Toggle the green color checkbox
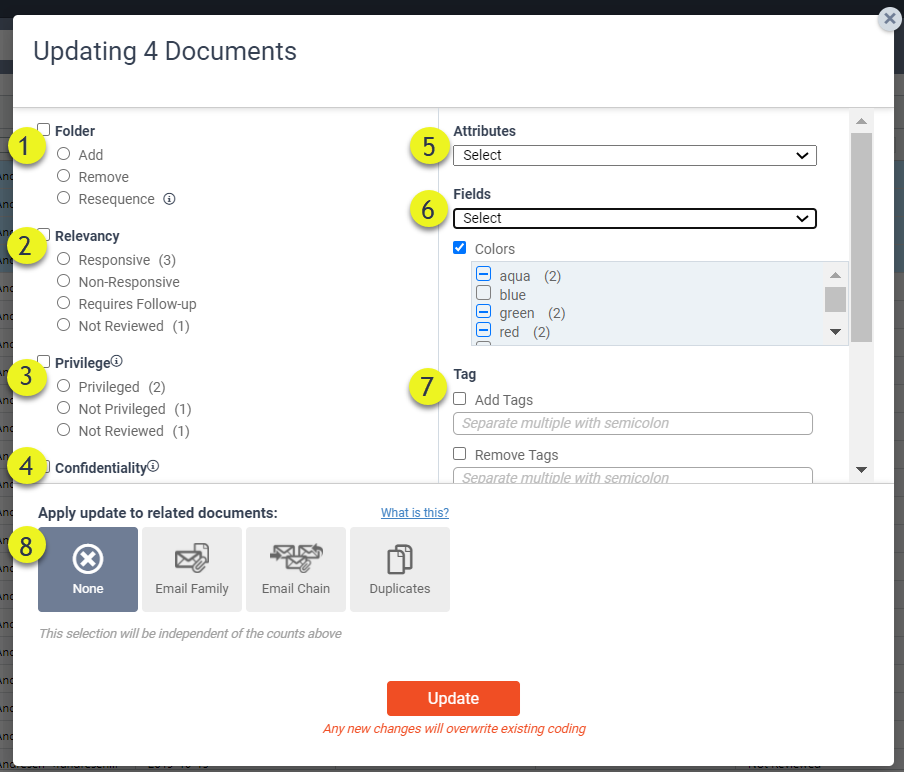This screenshot has width=904, height=772. [x=484, y=311]
